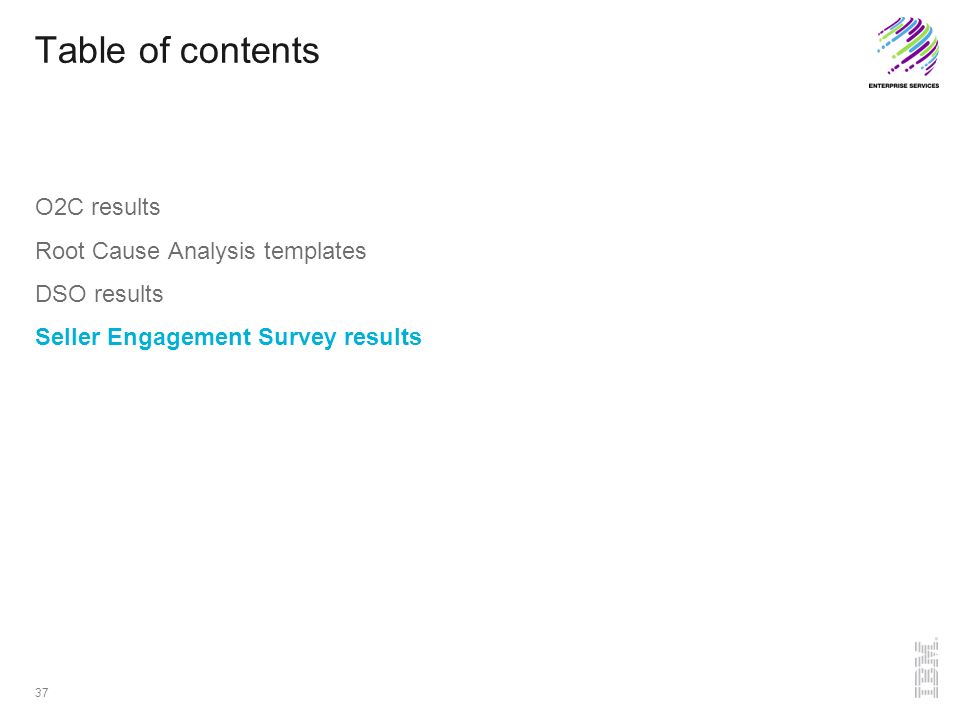Click the blue word results
The image size is (960, 720).
coord(383,337)
